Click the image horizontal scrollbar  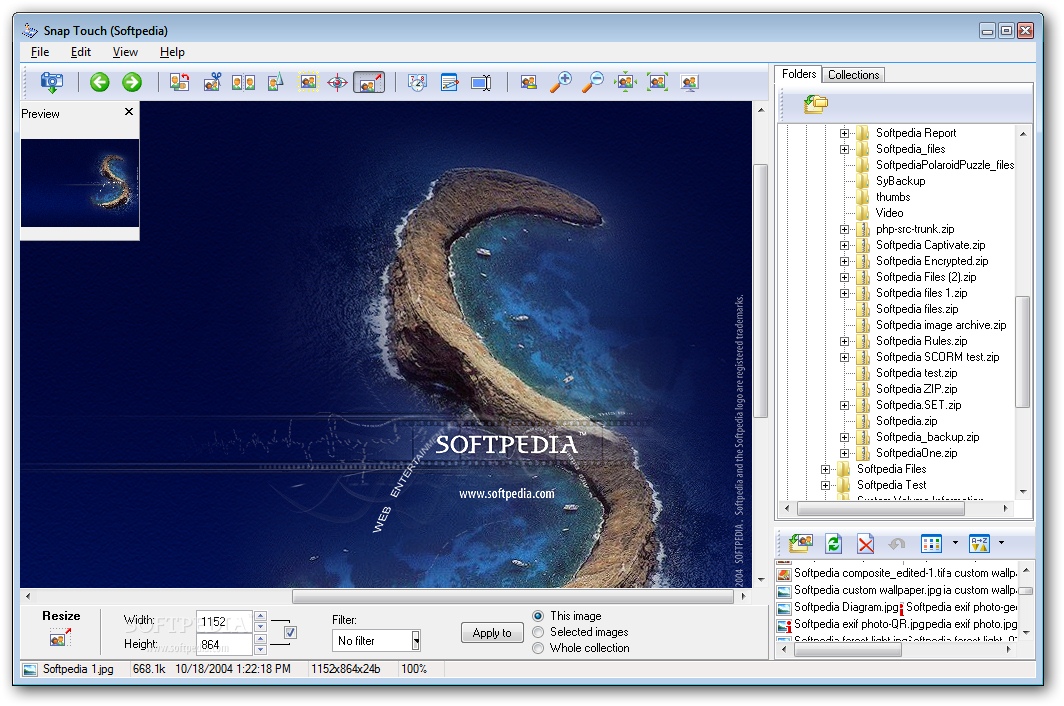(x=513, y=597)
